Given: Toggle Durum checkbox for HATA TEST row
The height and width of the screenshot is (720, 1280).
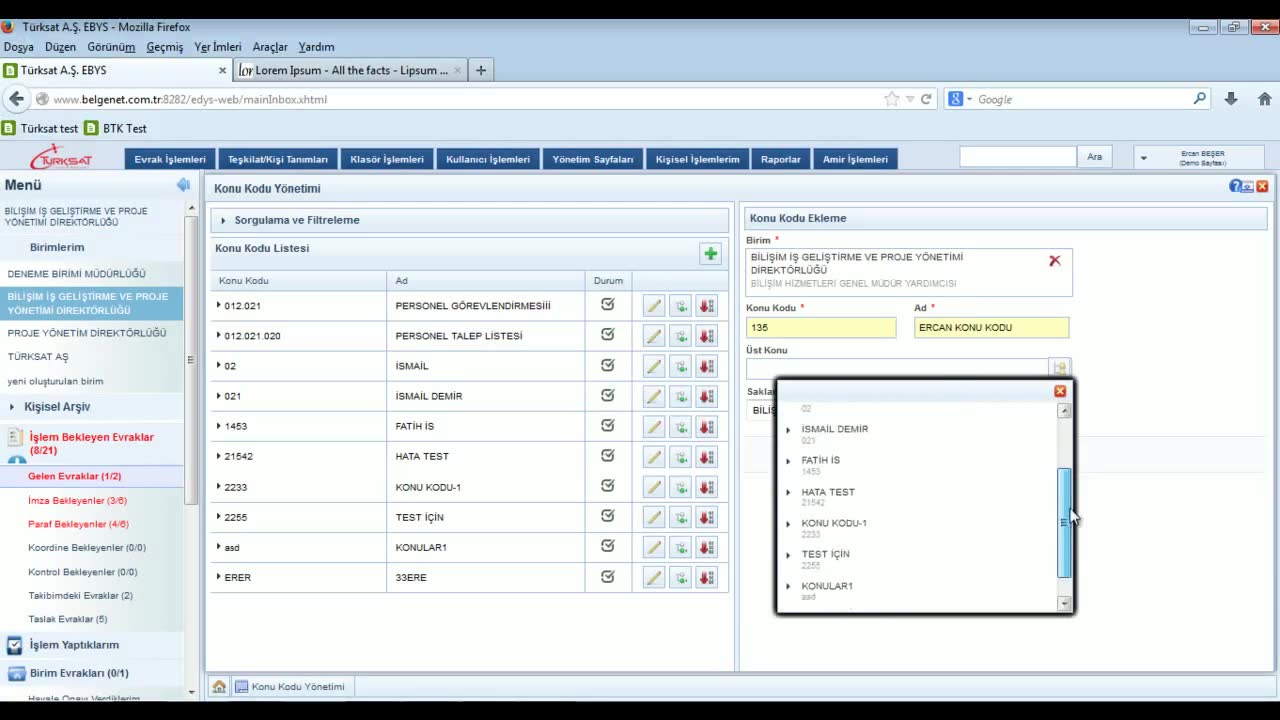Looking at the screenshot, I should click(607, 456).
